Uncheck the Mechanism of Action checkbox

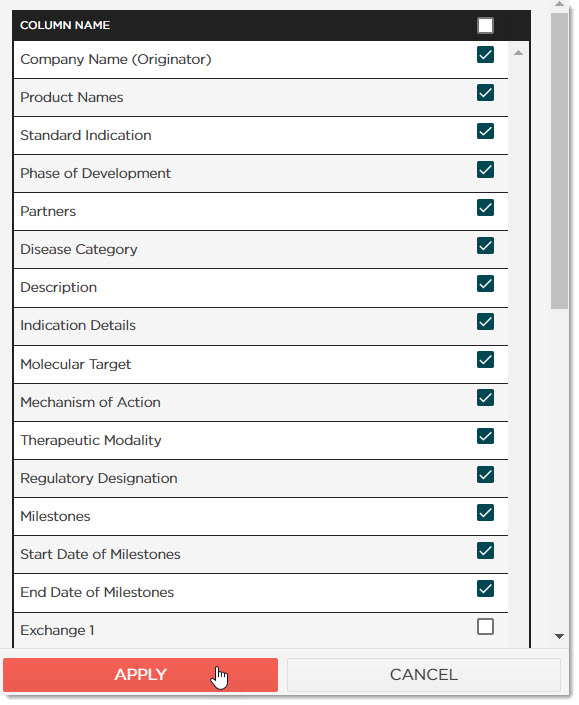[485, 397]
